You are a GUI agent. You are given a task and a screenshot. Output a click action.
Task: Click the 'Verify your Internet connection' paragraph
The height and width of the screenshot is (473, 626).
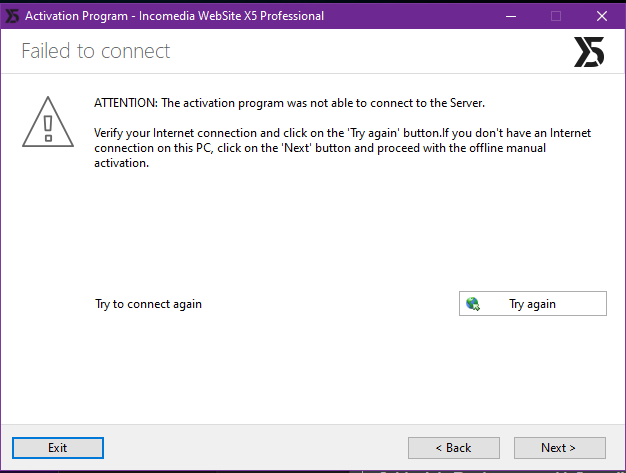tap(342, 148)
